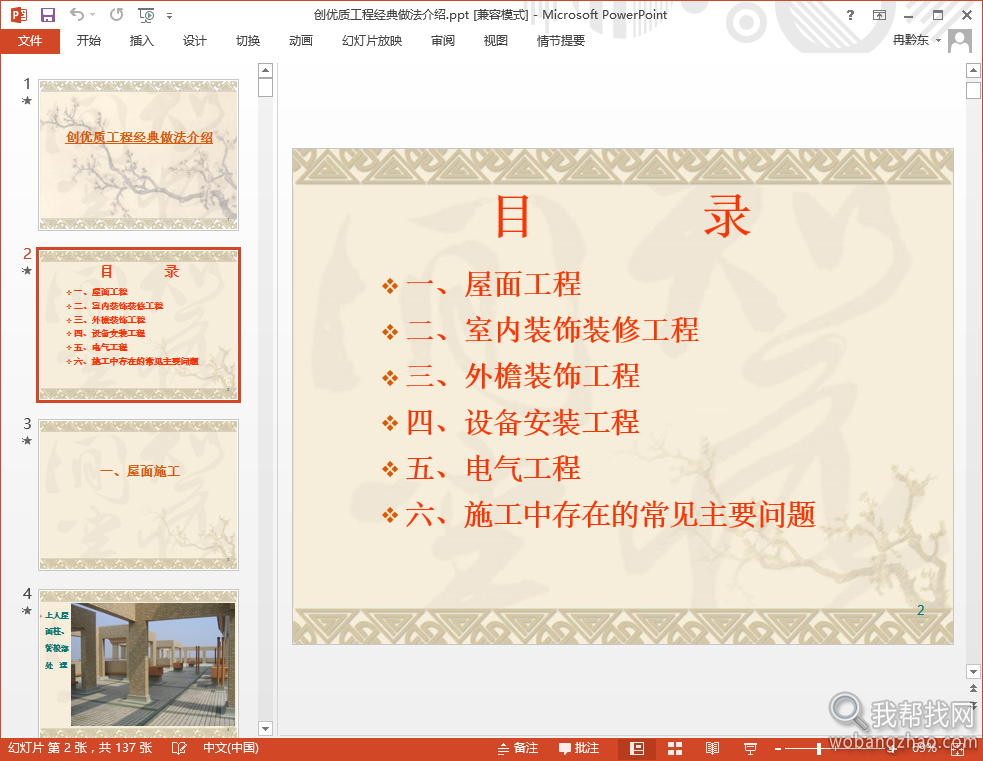Switch to the 开始 Home tab
Screen dimensions: 983x761
click(88, 41)
